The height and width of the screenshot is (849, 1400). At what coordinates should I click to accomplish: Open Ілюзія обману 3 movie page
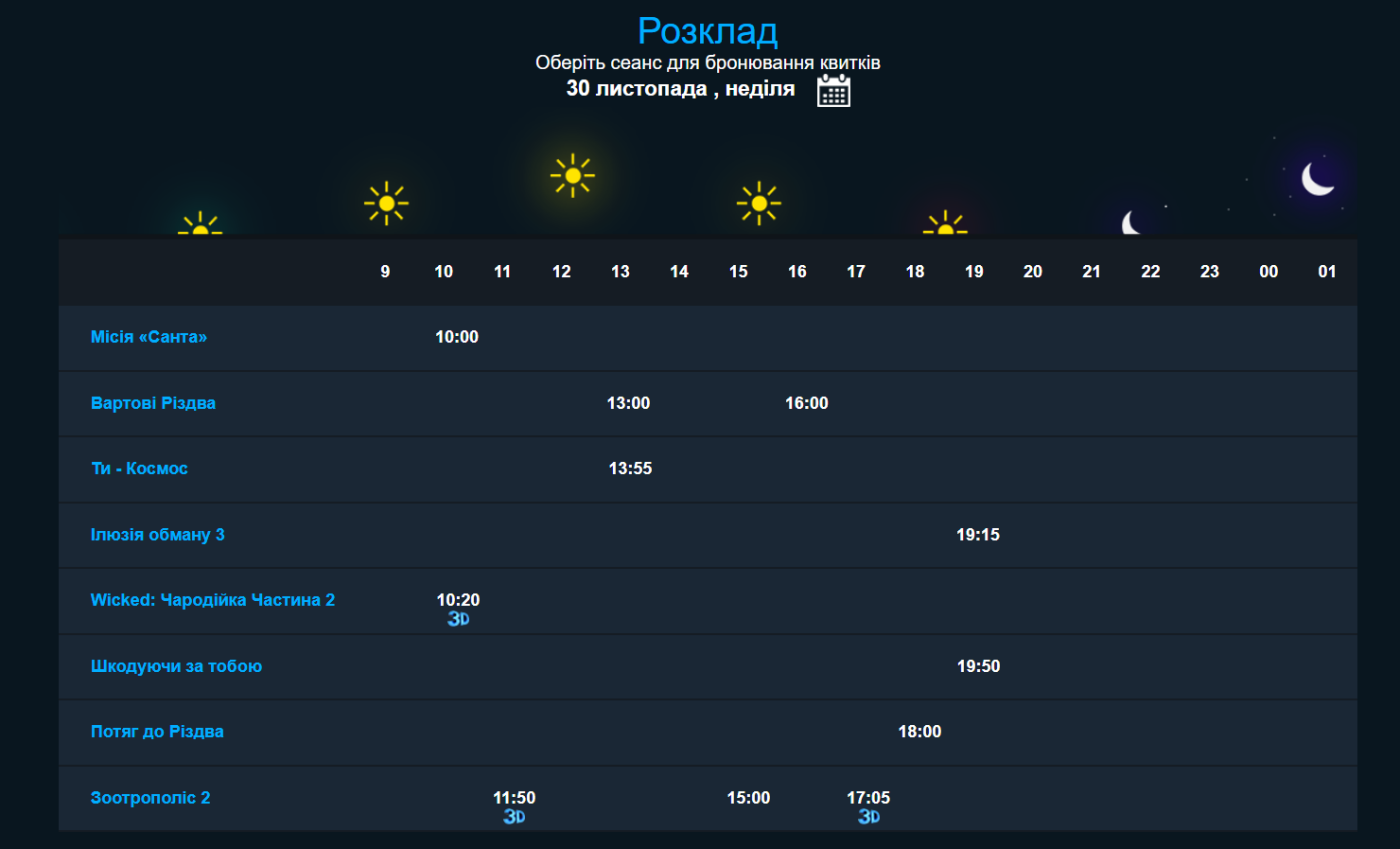158,534
